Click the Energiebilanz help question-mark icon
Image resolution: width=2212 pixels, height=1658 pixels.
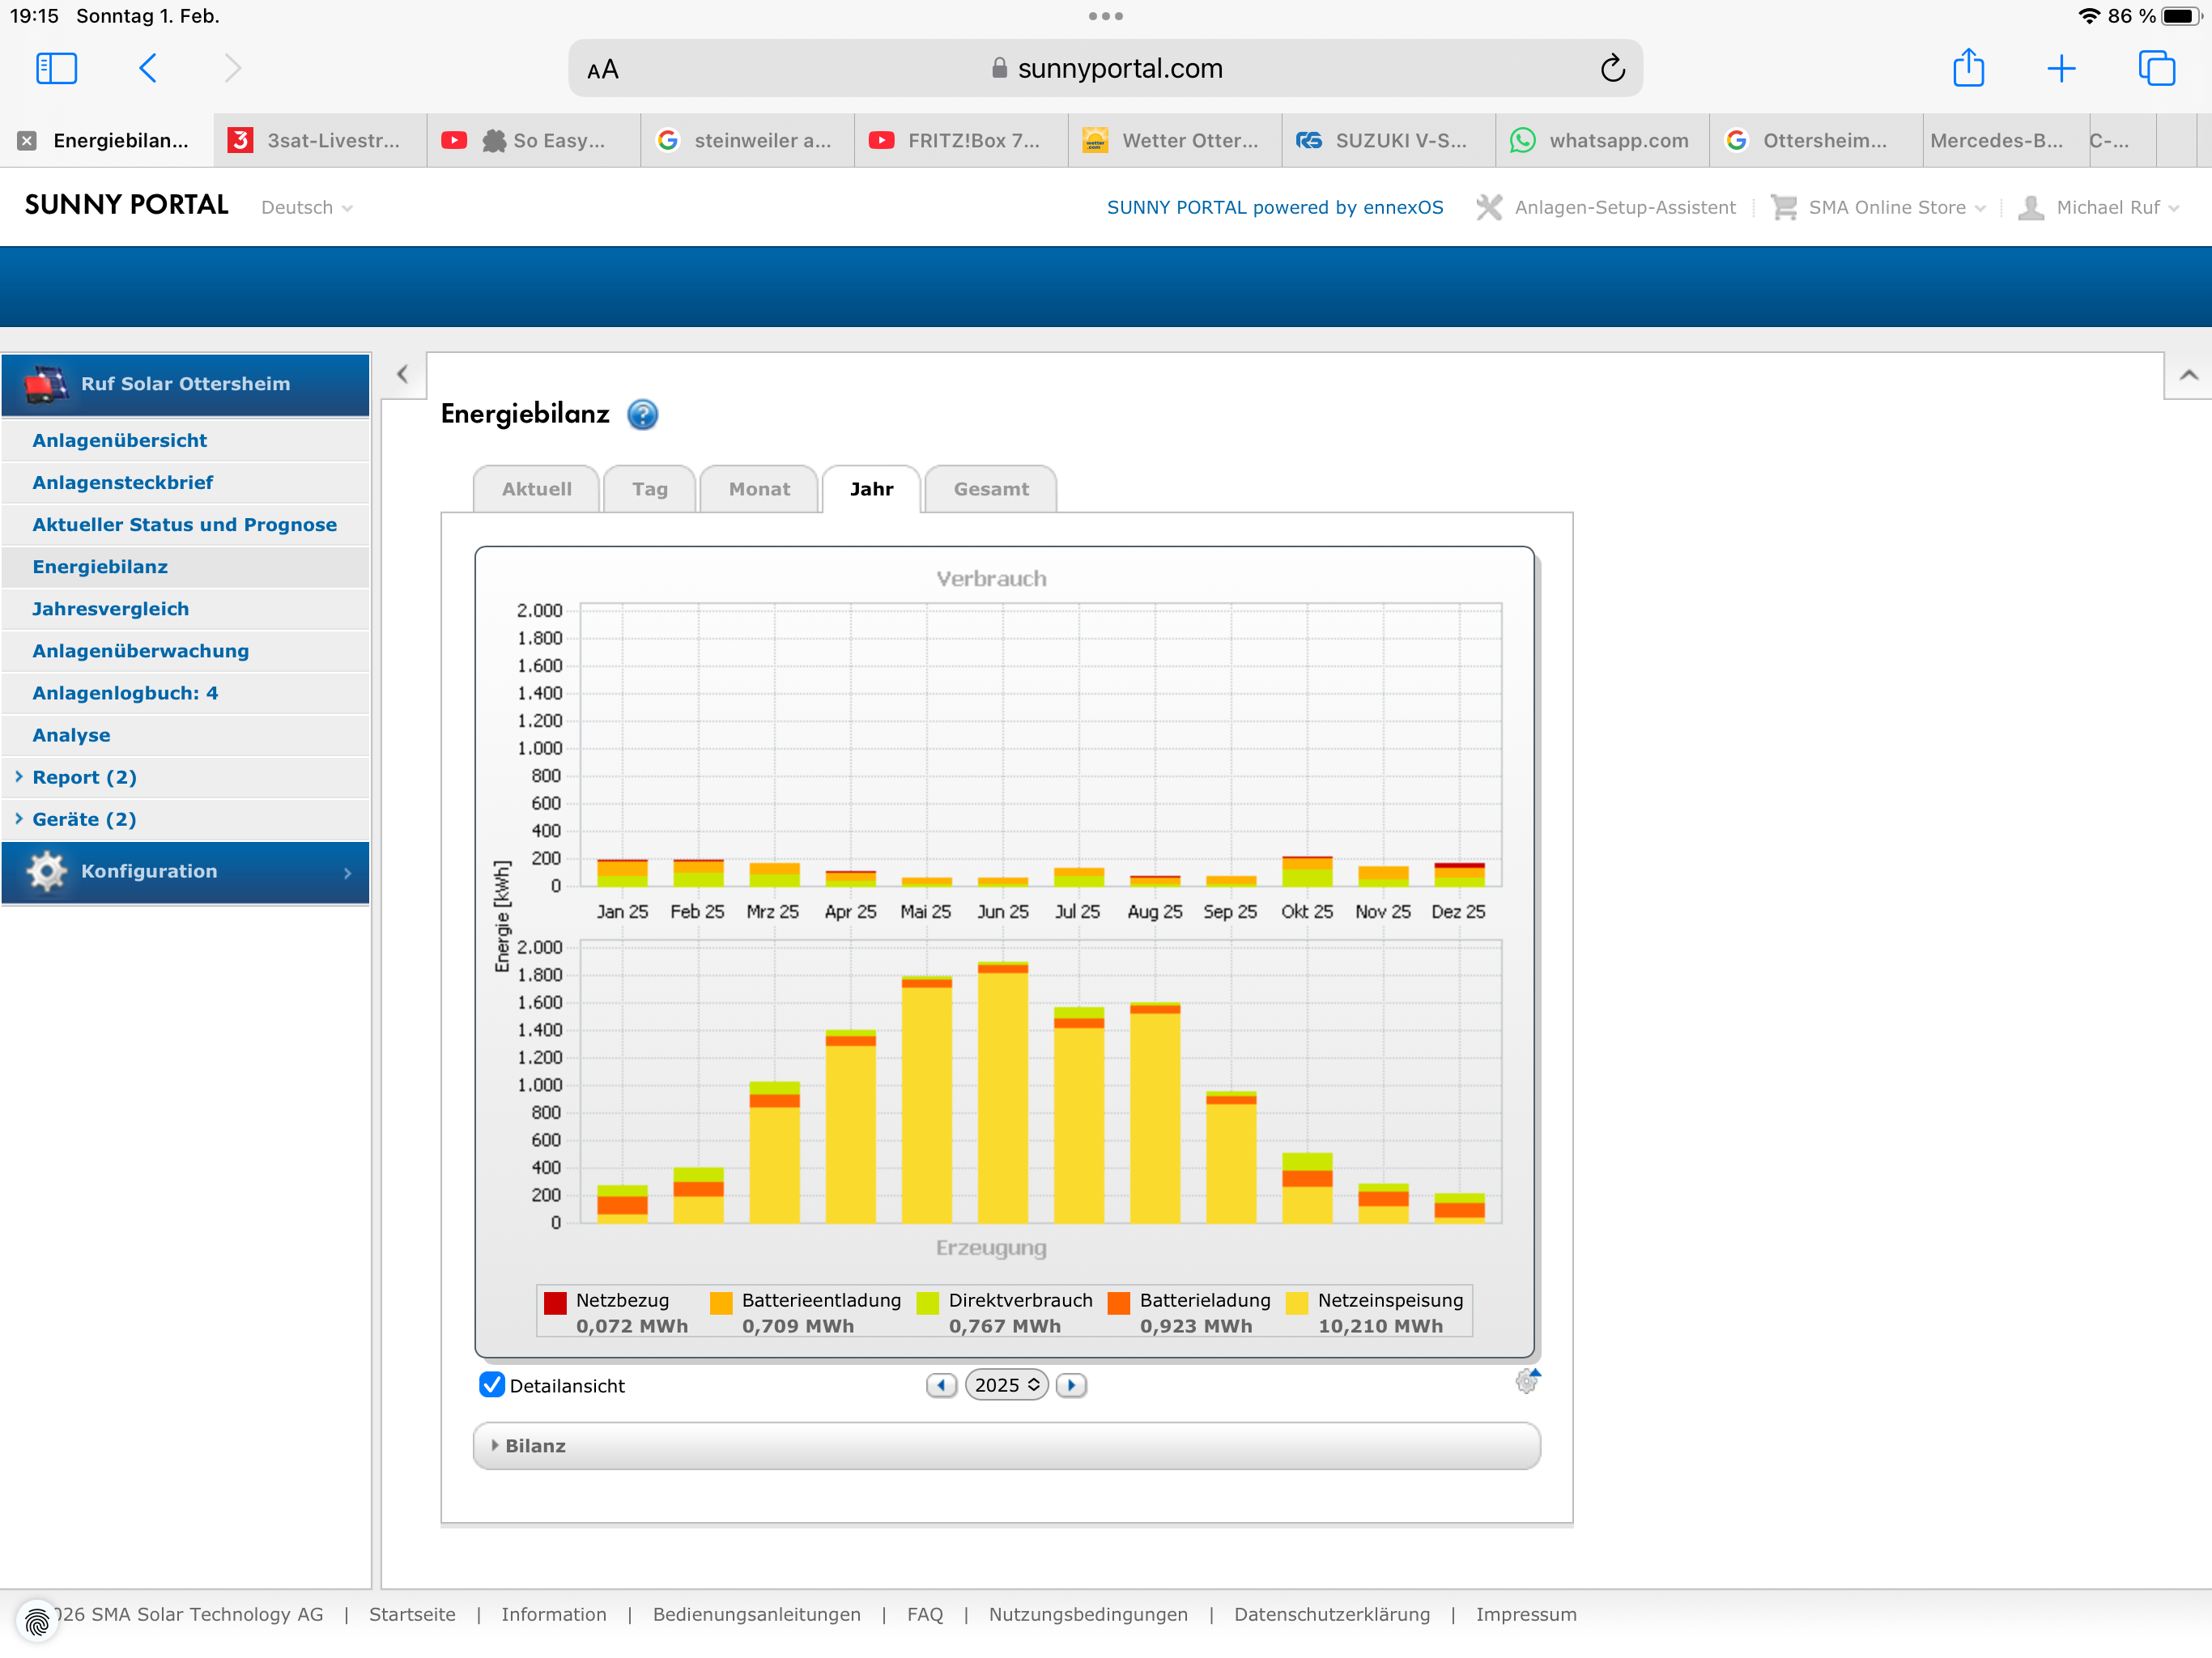[x=642, y=414]
